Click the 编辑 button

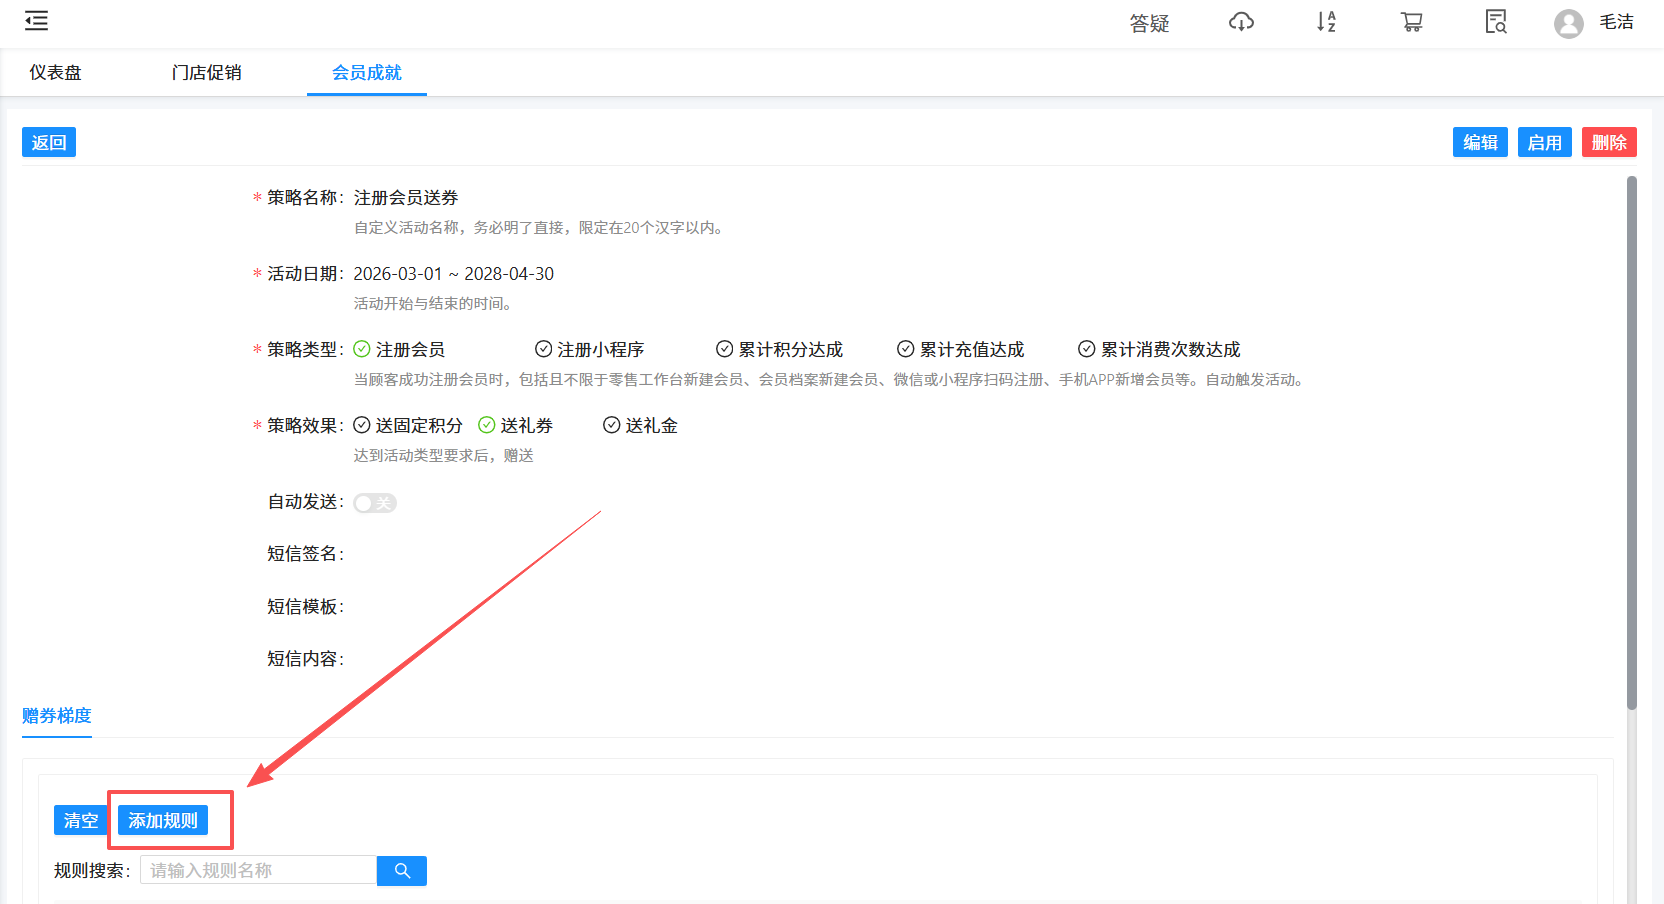[1479, 142]
